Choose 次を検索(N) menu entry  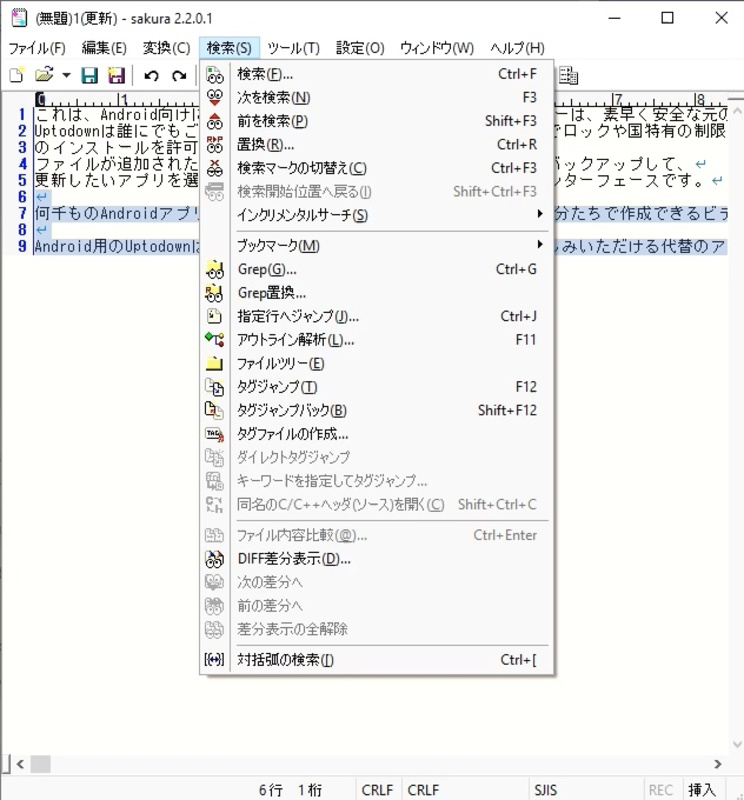pos(377,98)
